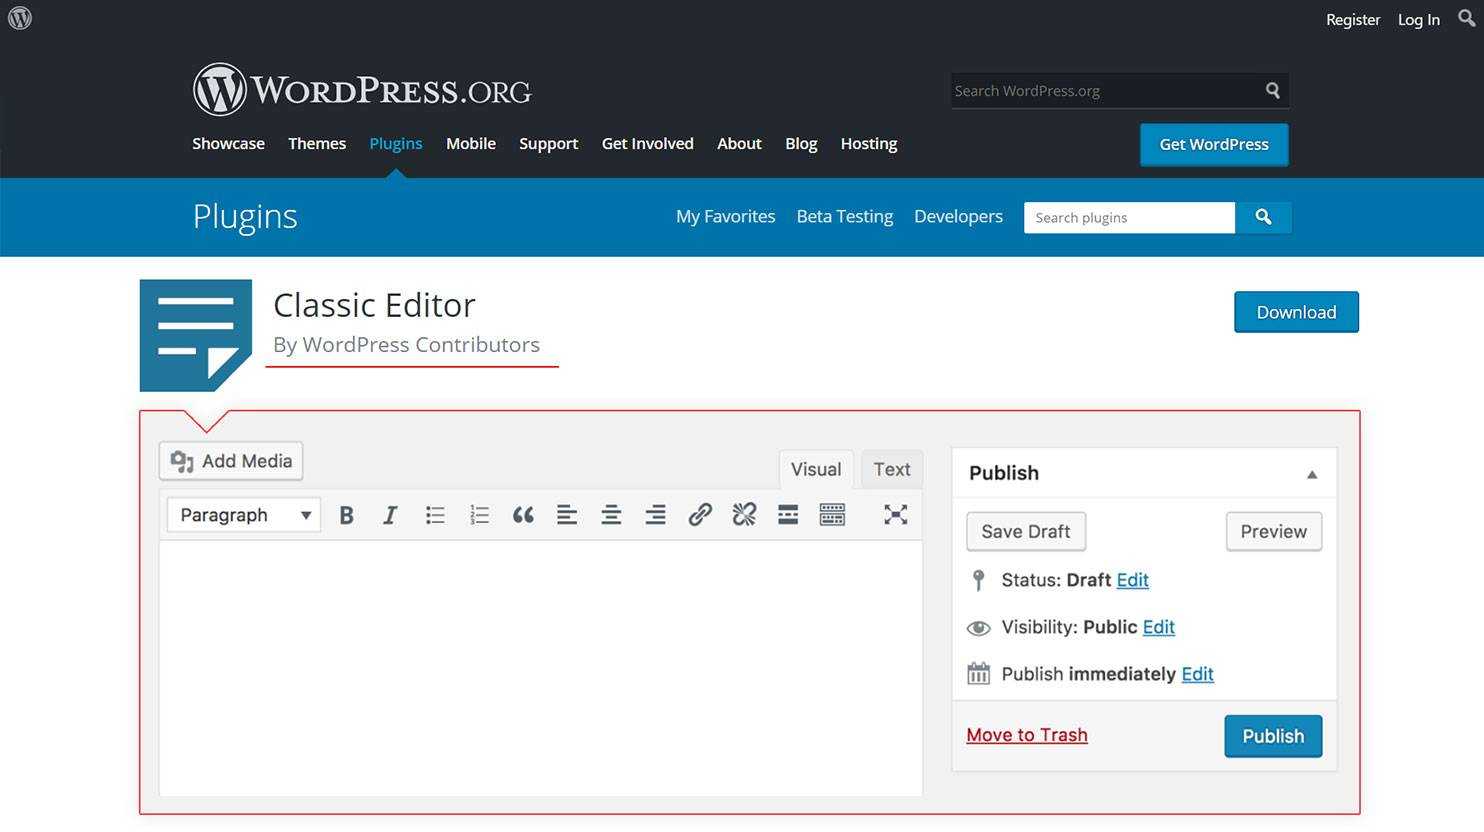Apply blockquote formatting
Screen dimensions: 1484x832
click(523, 515)
